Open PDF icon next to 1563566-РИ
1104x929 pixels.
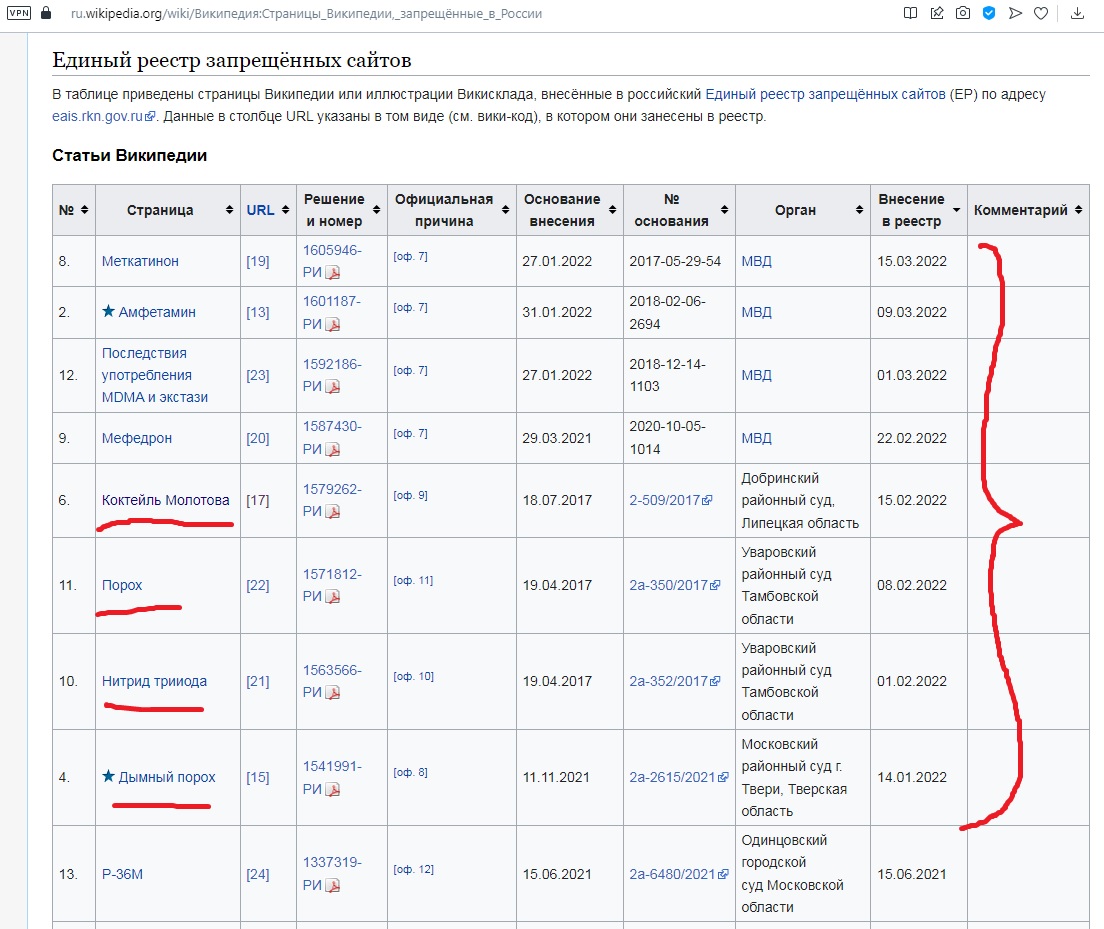pyautogui.click(x=332, y=693)
